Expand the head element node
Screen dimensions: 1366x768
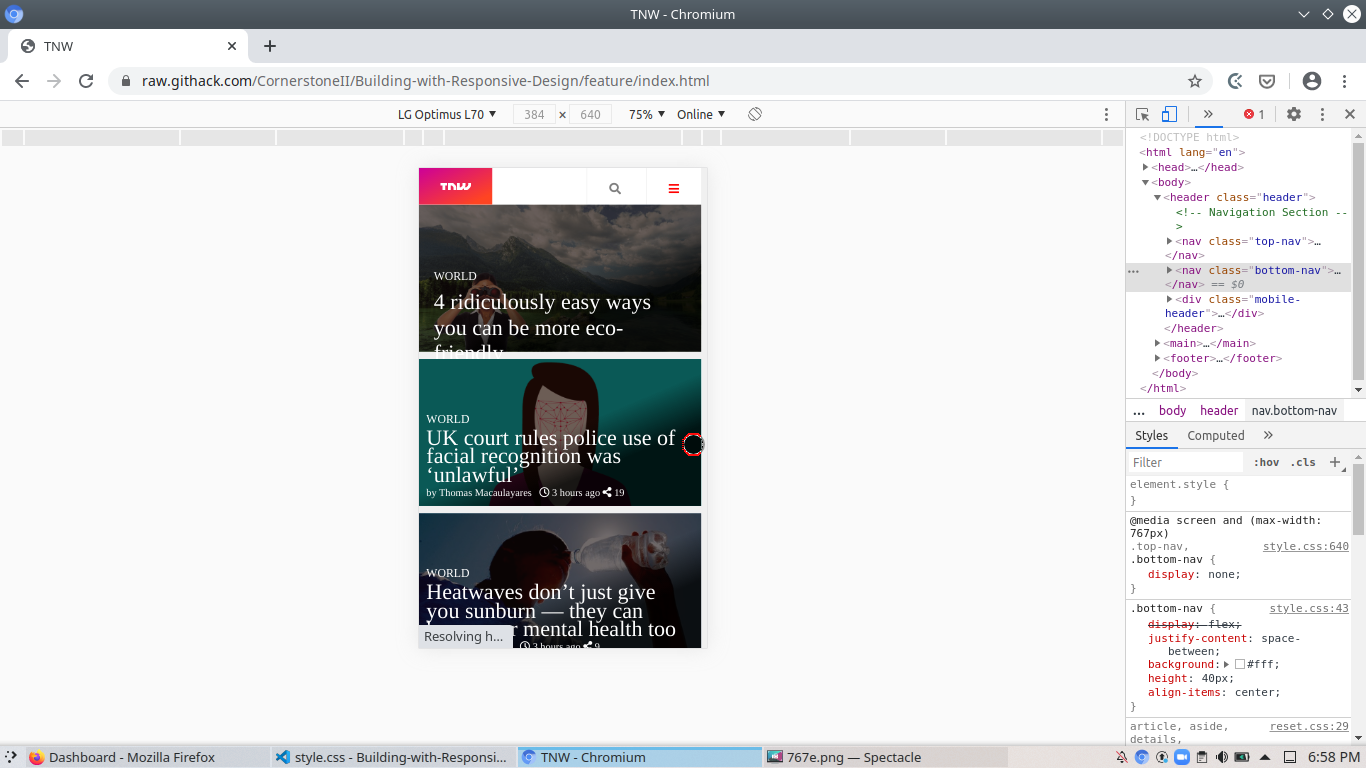click(x=1146, y=167)
